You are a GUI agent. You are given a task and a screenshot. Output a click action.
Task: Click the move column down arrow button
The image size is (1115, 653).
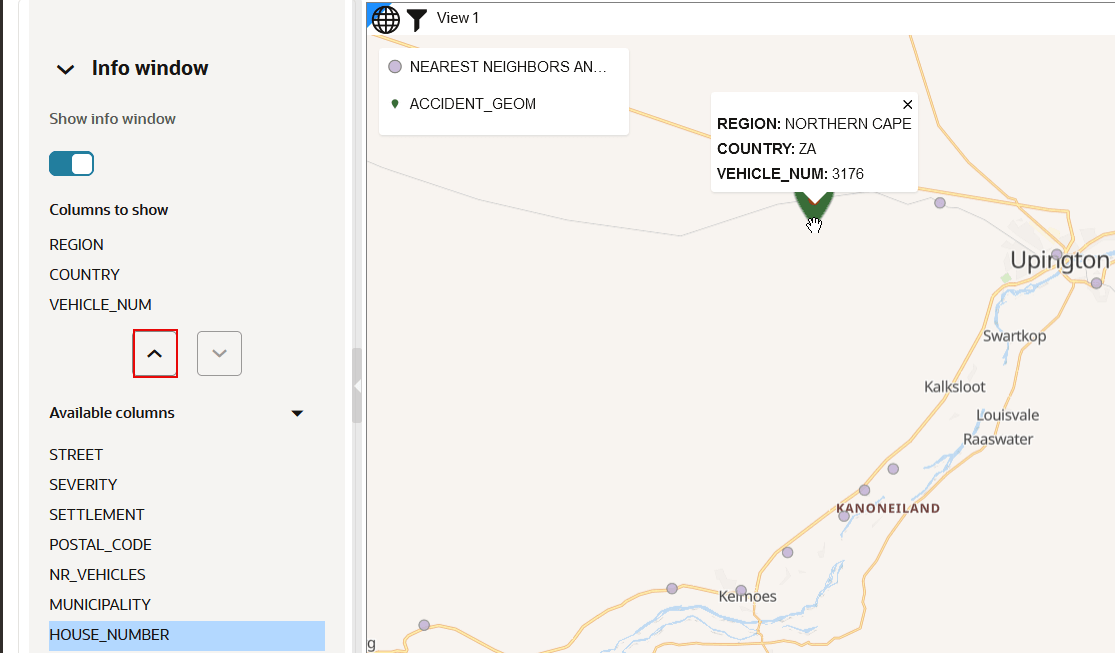(x=219, y=353)
